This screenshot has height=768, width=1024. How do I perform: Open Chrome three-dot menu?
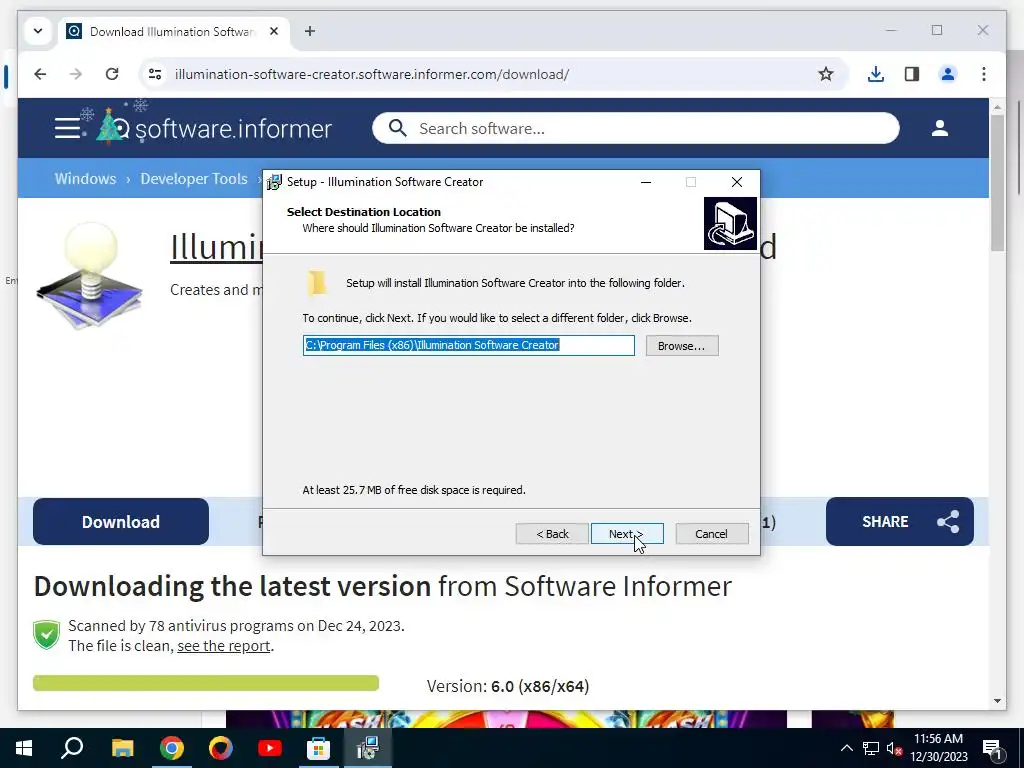[x=984, y=74]
